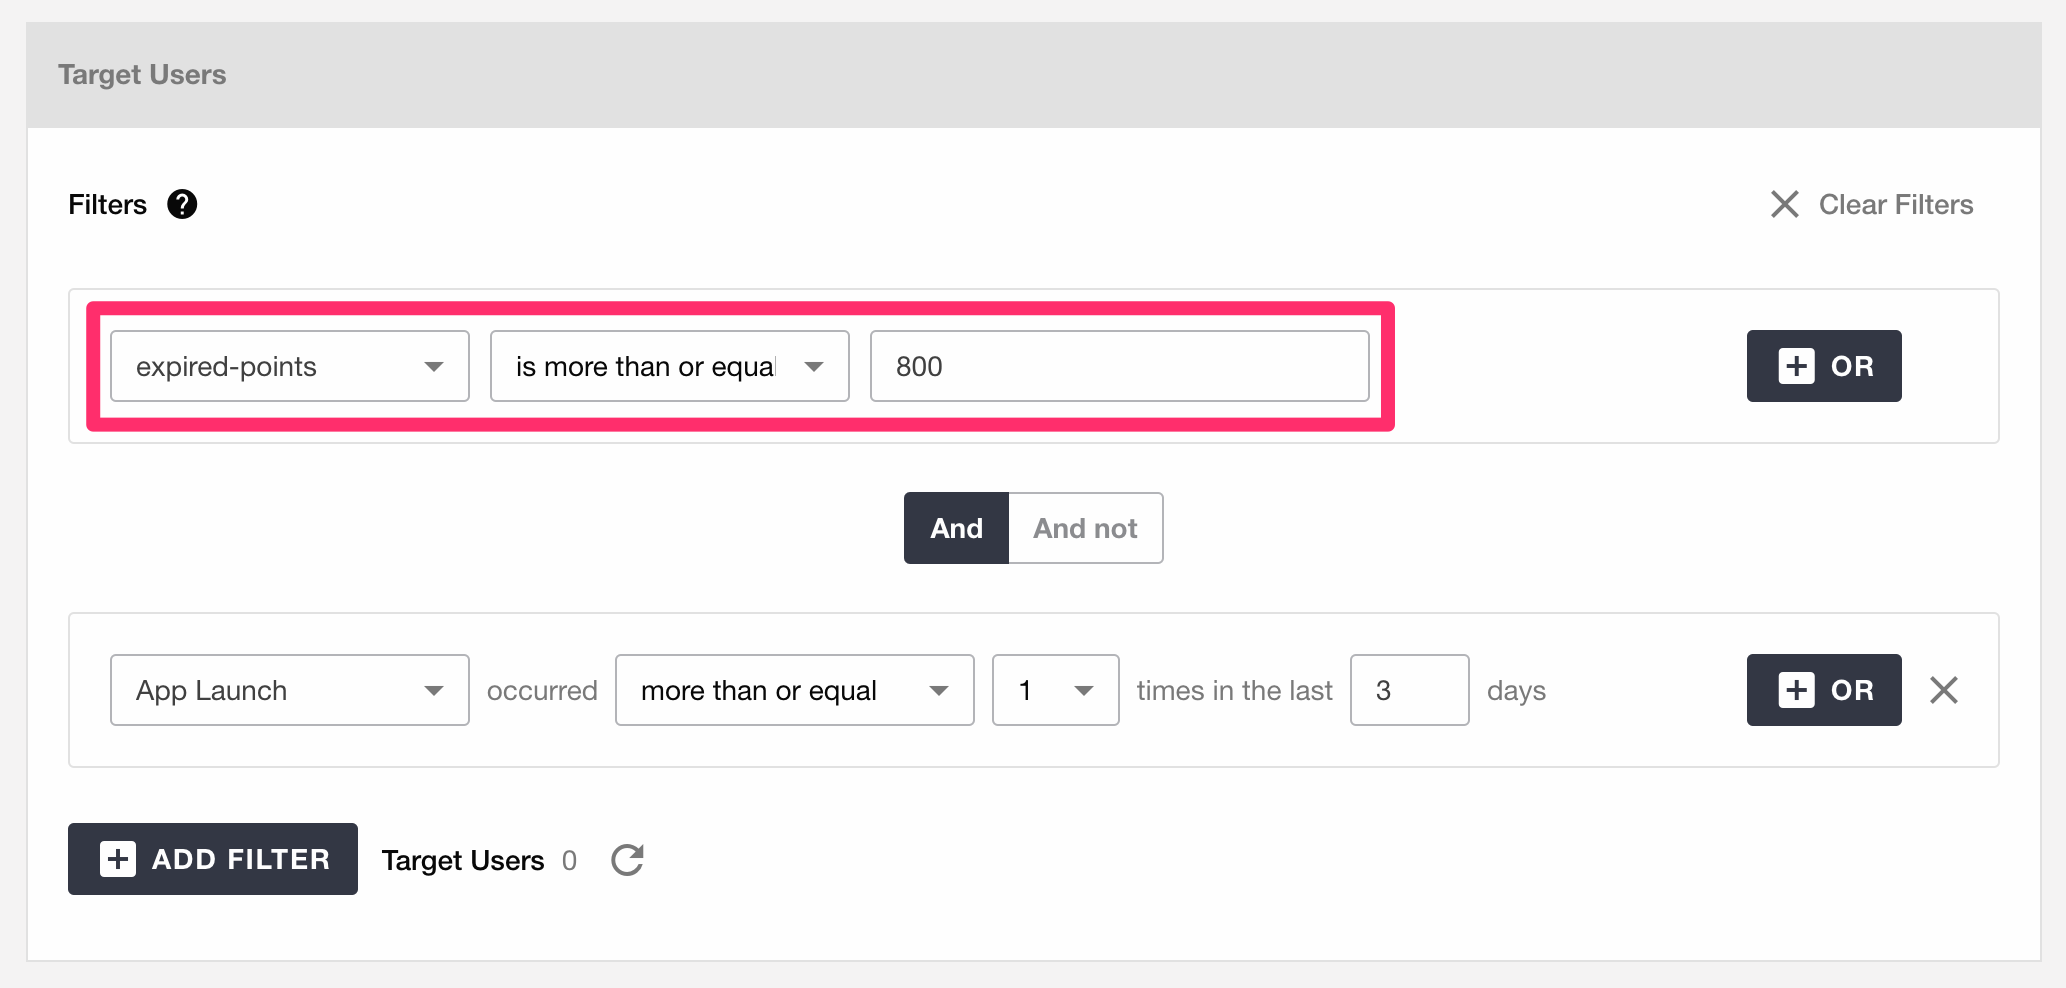Open the 'is more than or equal' operator dropdown
Viewport: 2066px width, 988px height.
[670, 366]
